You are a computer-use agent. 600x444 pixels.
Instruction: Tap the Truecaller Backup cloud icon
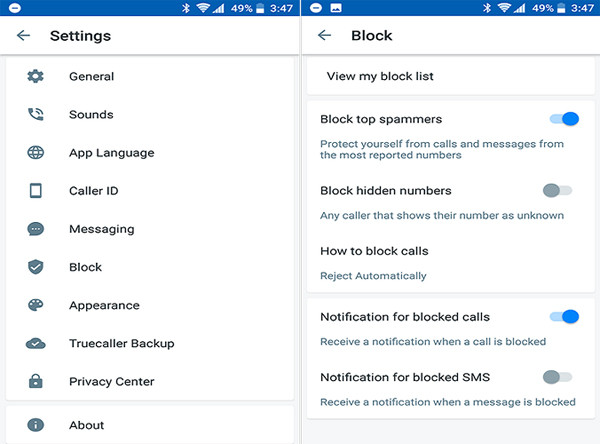(x=36, y=343)
